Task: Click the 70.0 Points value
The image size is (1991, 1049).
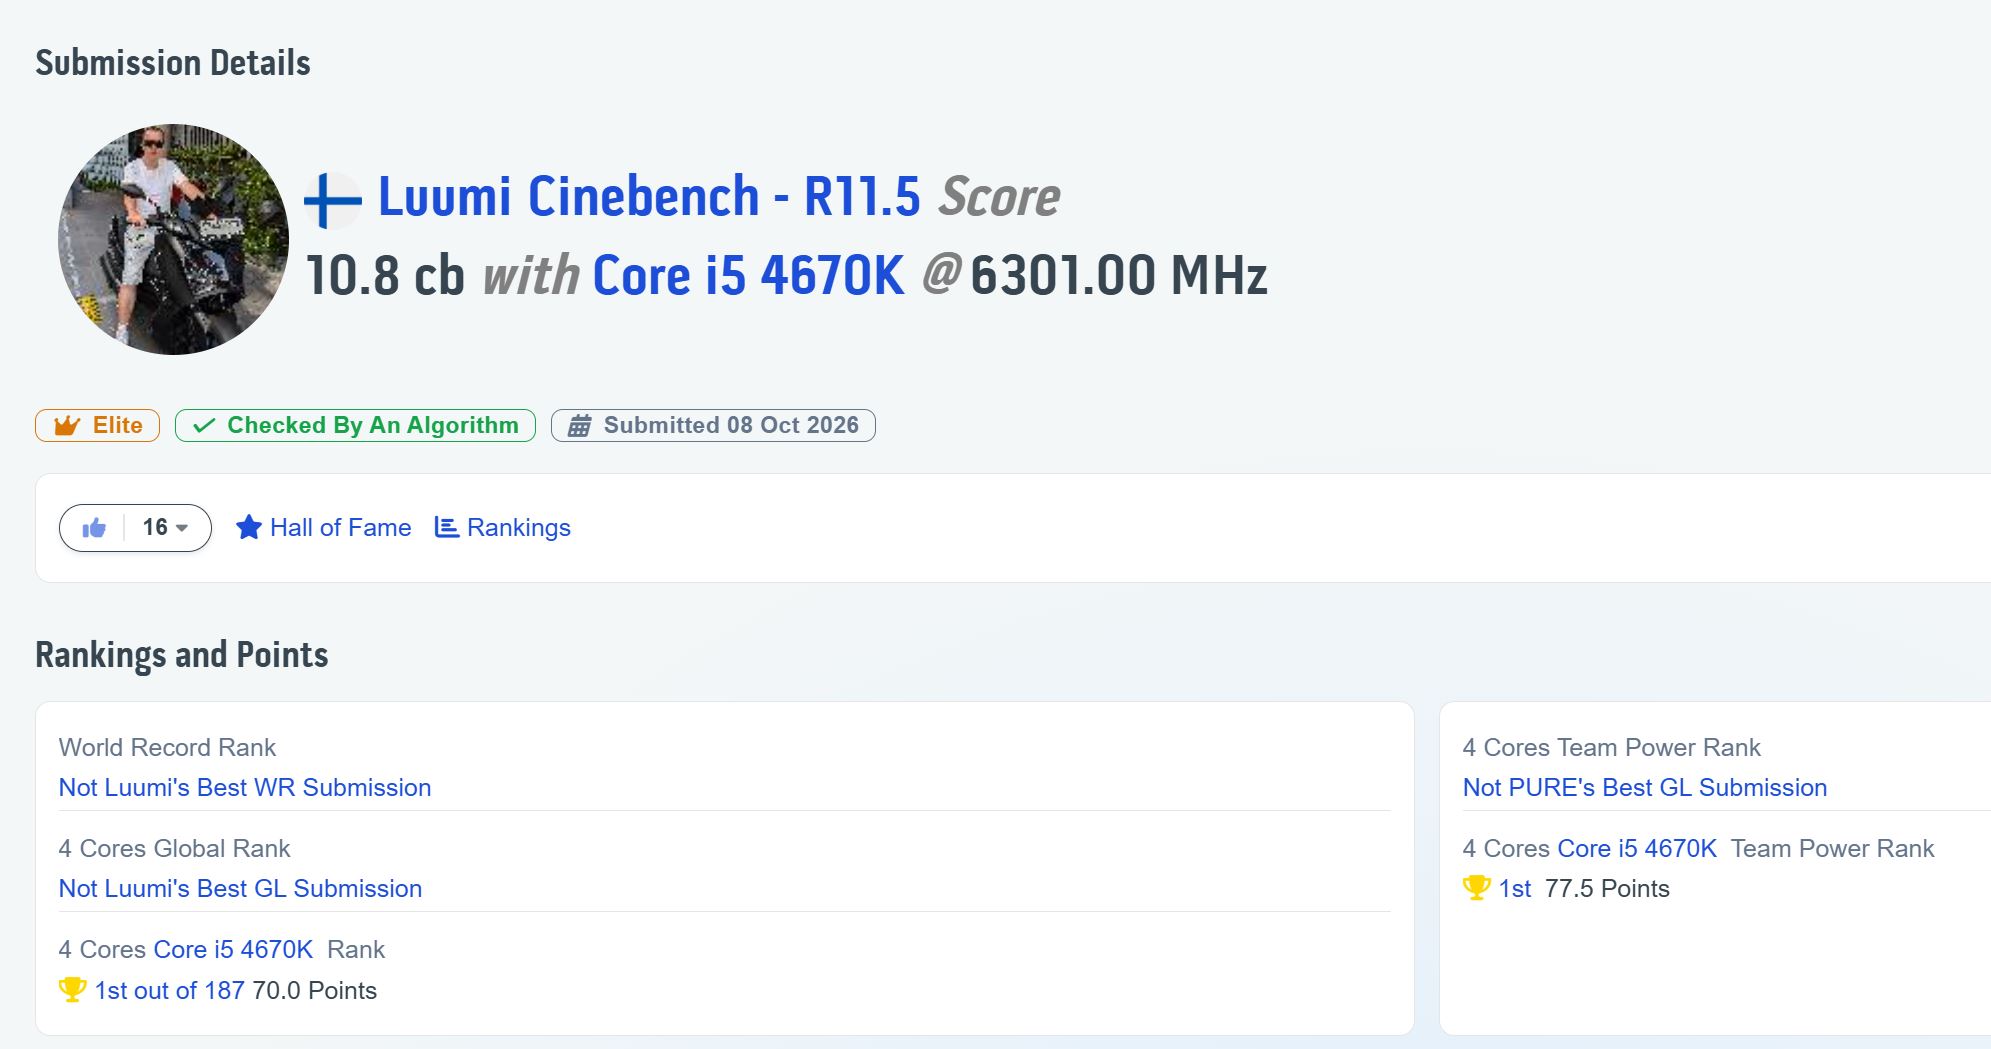Action: 314,991
